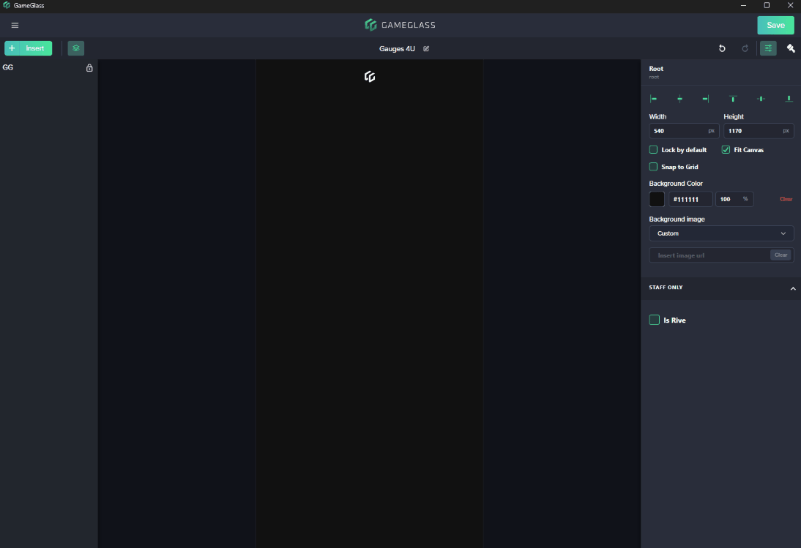Save the shard with Save button
This screenshot has width=801, height=548.
775,25
